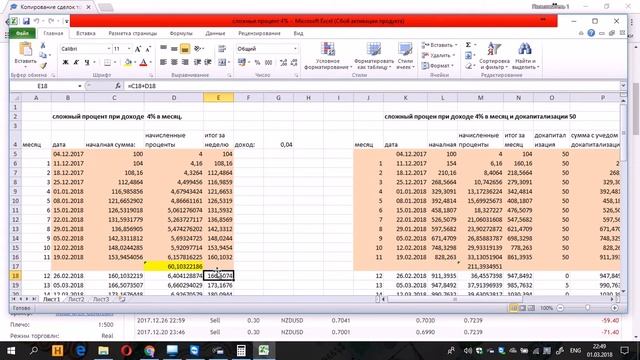Click the insert function fx icon
This screenshot has height=360, width=640.
(118, 86)
